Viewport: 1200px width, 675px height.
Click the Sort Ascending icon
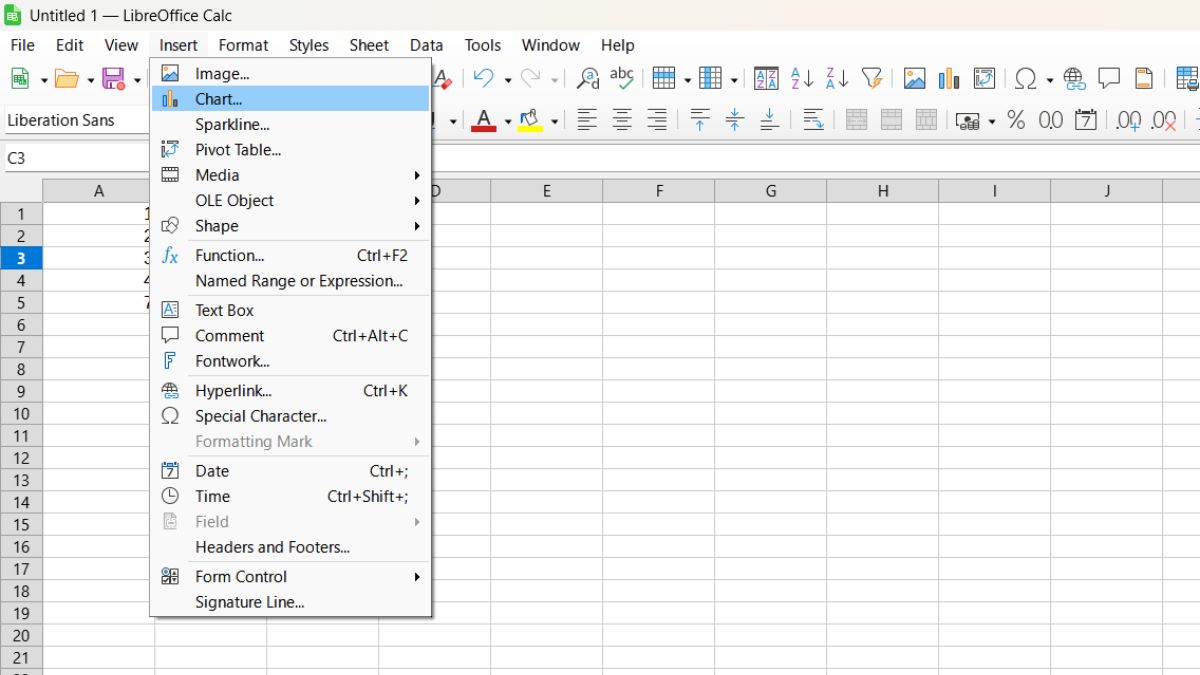click(x=802, y=78)
